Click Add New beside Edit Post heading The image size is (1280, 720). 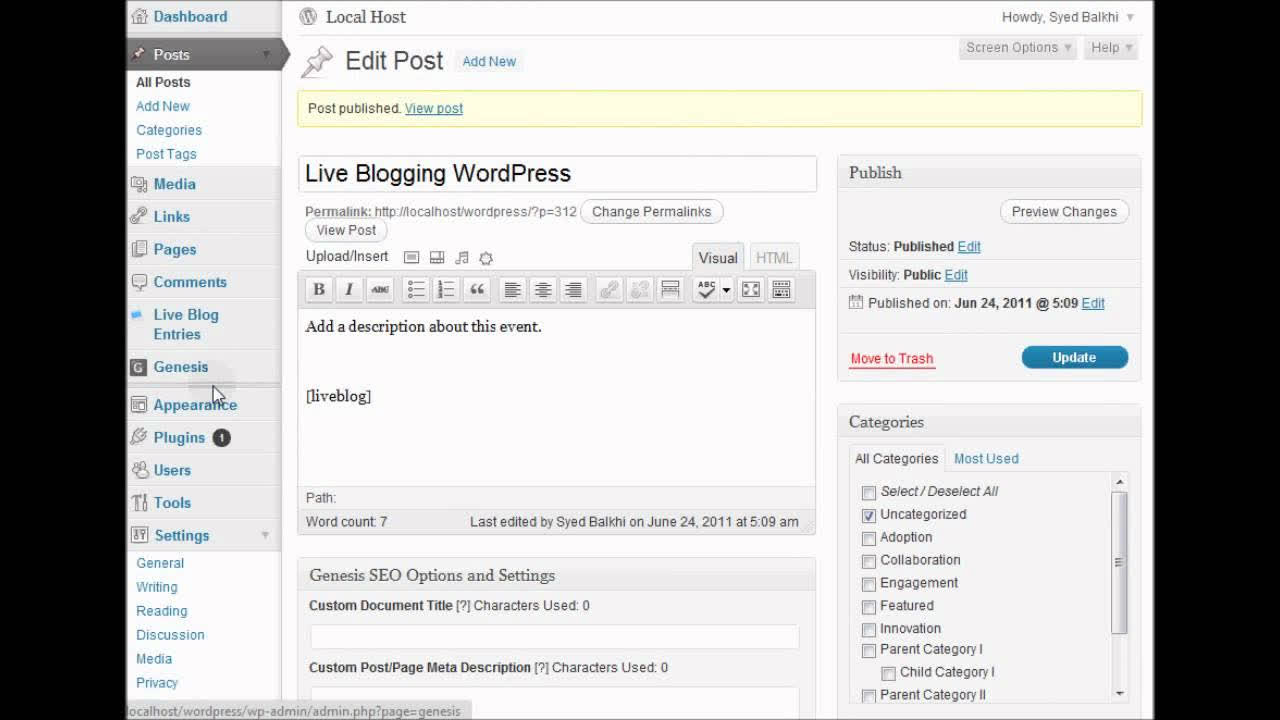click(x=489, y=61)
